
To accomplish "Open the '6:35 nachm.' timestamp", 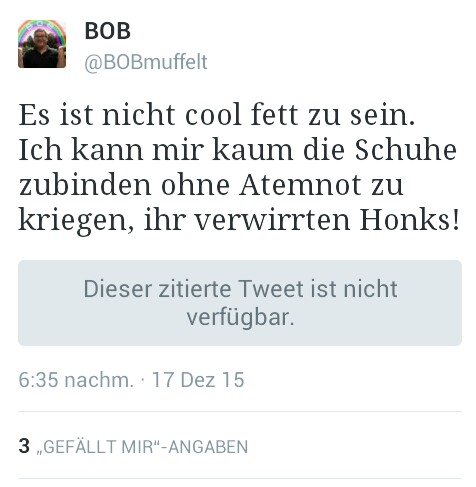I will (x=76, y=380).
